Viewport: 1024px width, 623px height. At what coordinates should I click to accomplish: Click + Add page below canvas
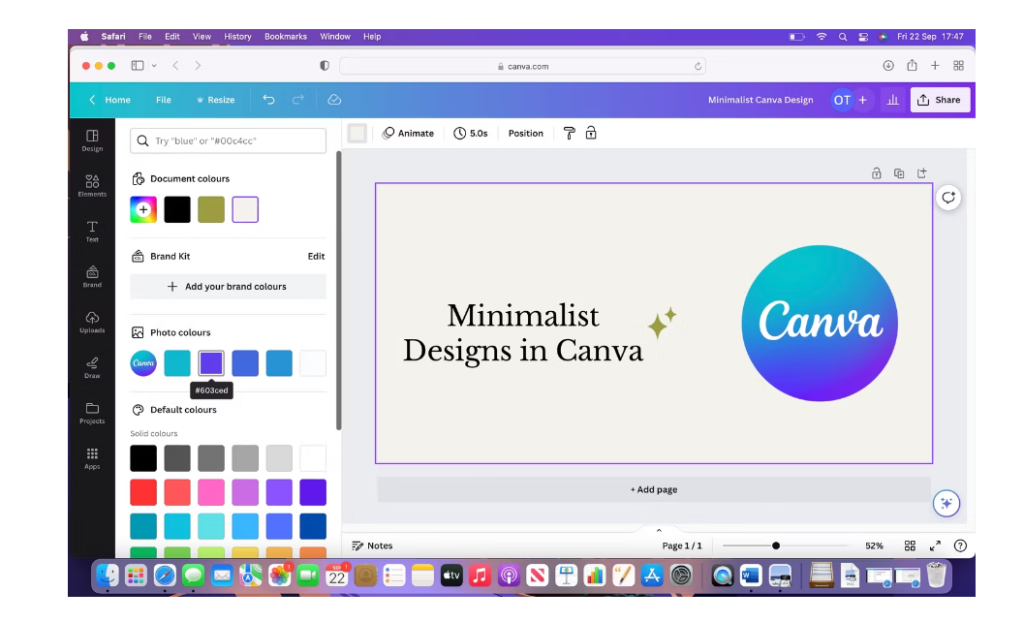tap(654, 489)
